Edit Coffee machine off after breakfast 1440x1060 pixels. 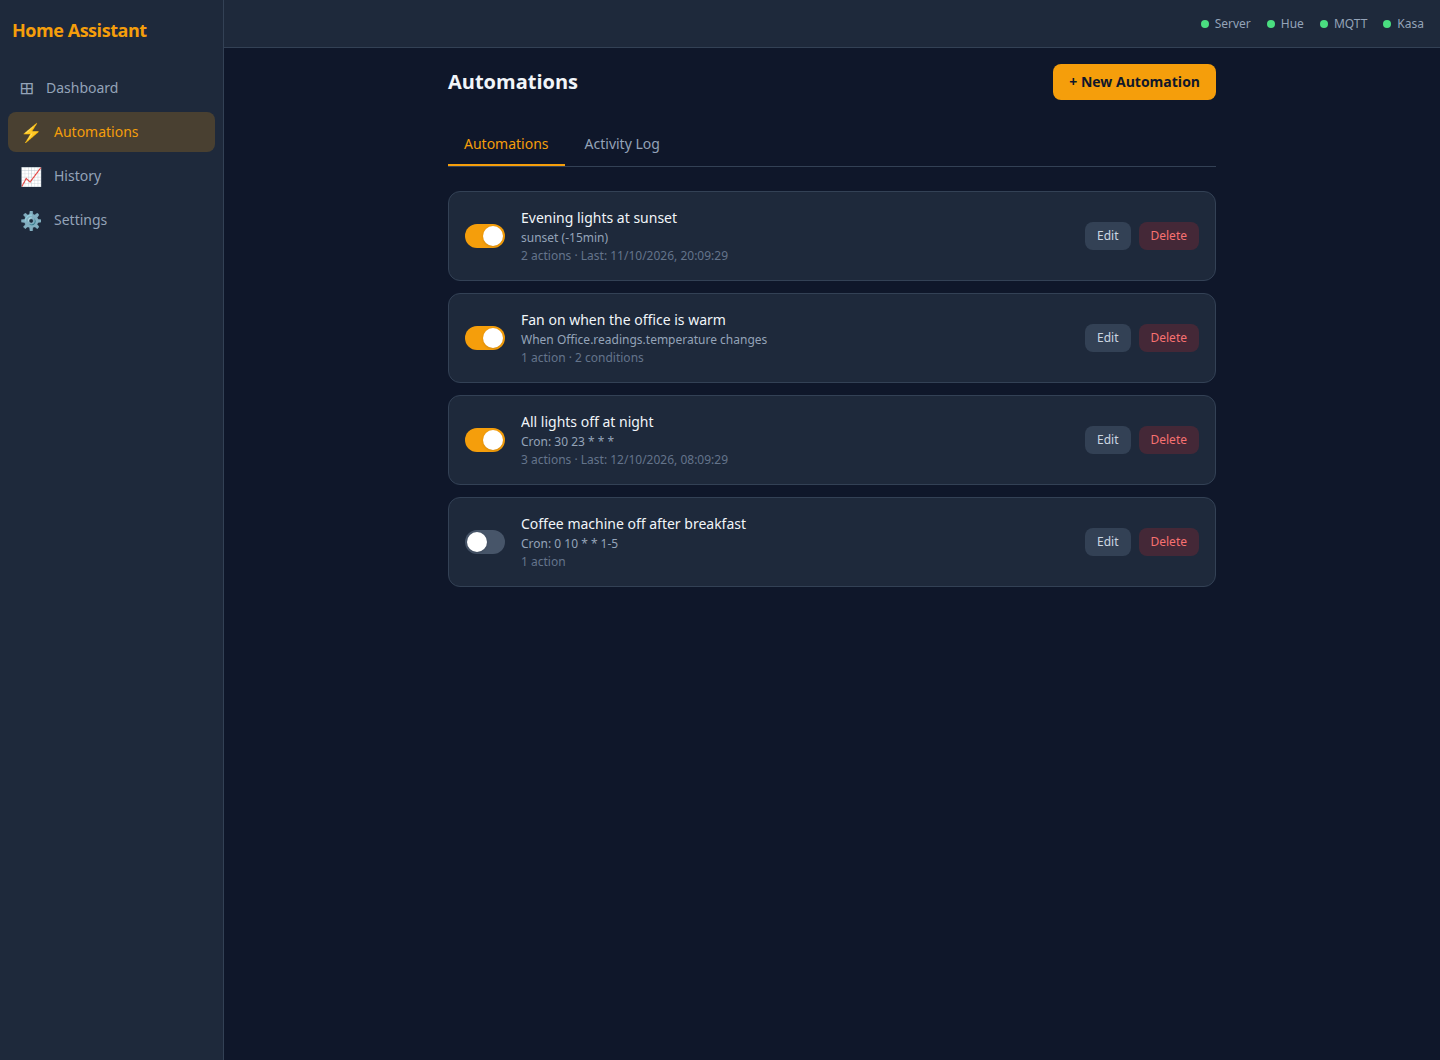pos(1108,542)
